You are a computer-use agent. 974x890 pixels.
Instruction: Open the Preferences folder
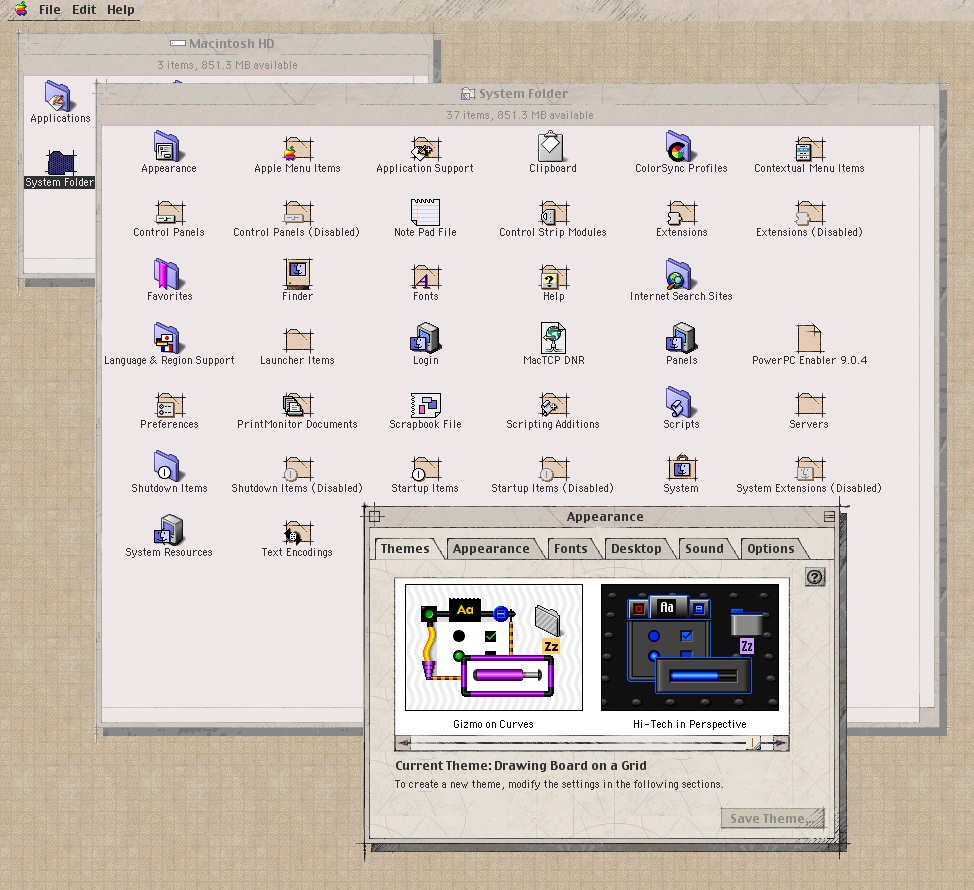click(x=170, y=404)
